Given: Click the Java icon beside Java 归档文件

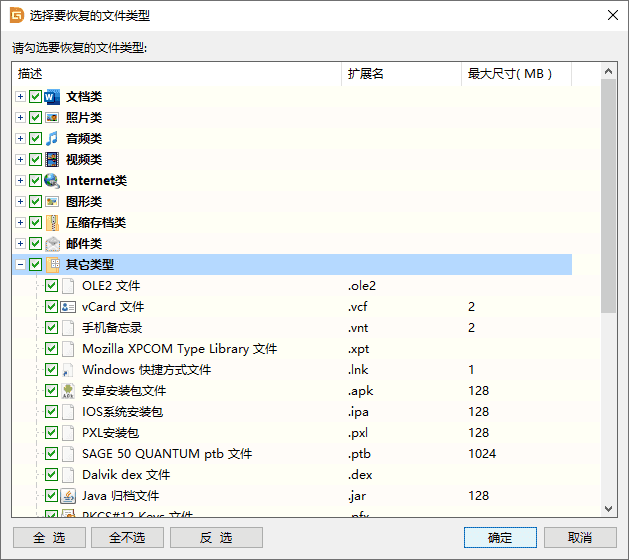Looking at the screenshot, I should [68, 496].
